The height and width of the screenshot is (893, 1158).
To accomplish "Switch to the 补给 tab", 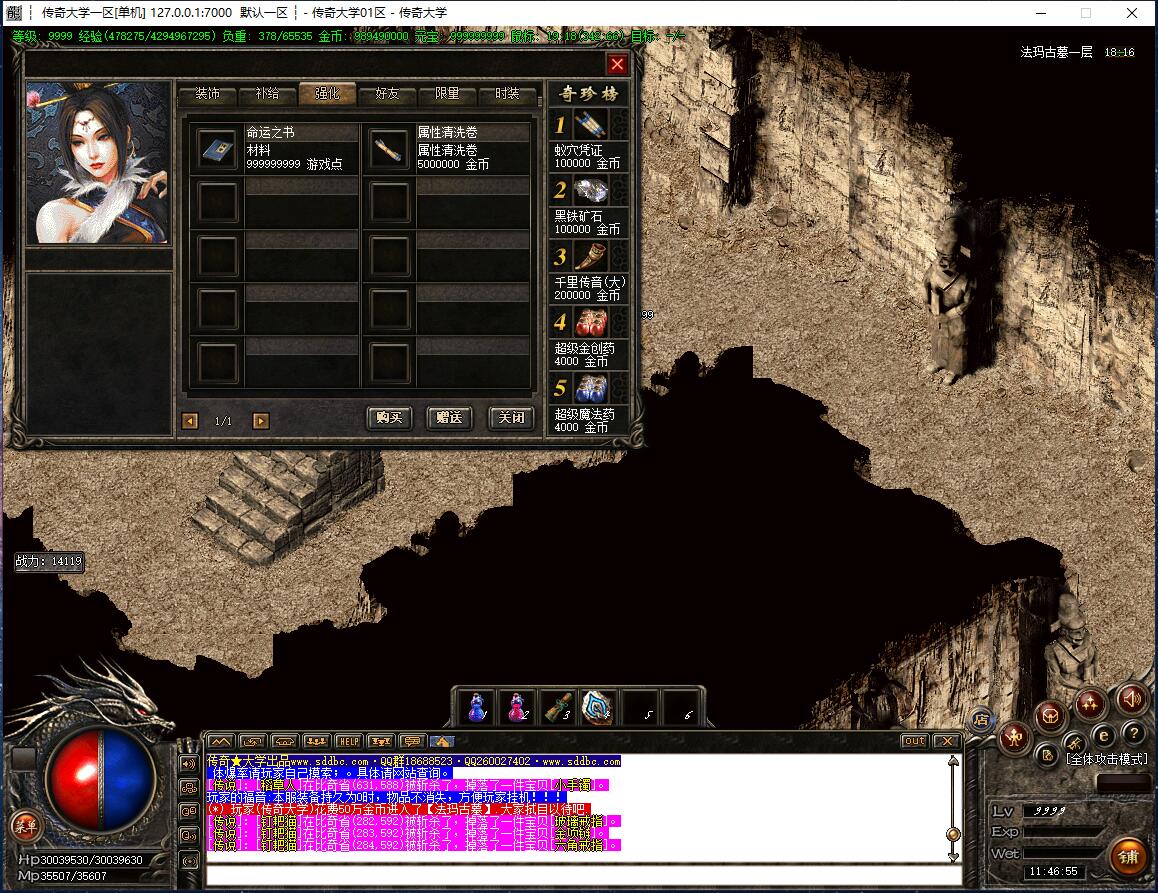I will [267, 94].
